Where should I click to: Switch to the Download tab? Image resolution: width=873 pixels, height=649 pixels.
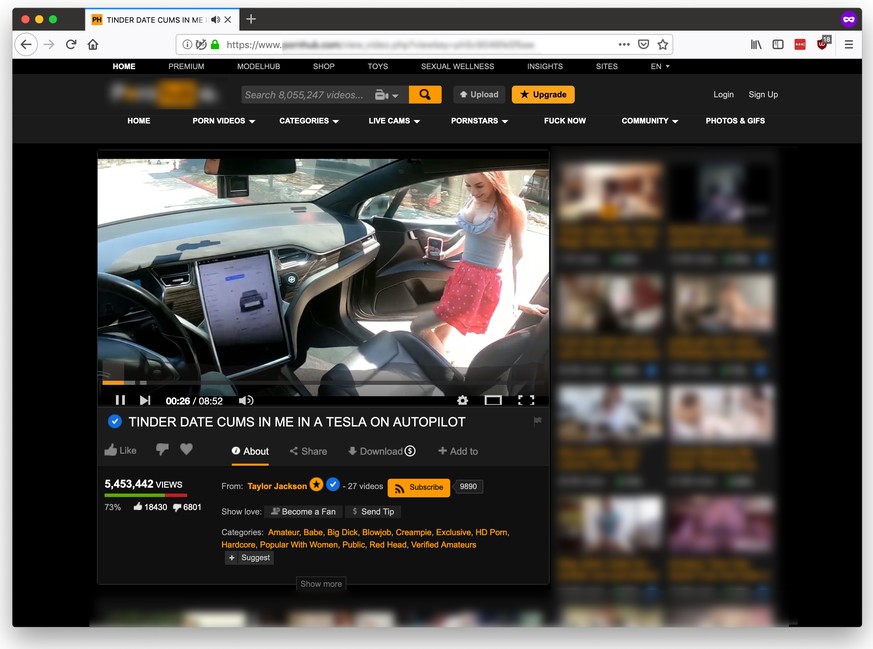tap(382, 451)
